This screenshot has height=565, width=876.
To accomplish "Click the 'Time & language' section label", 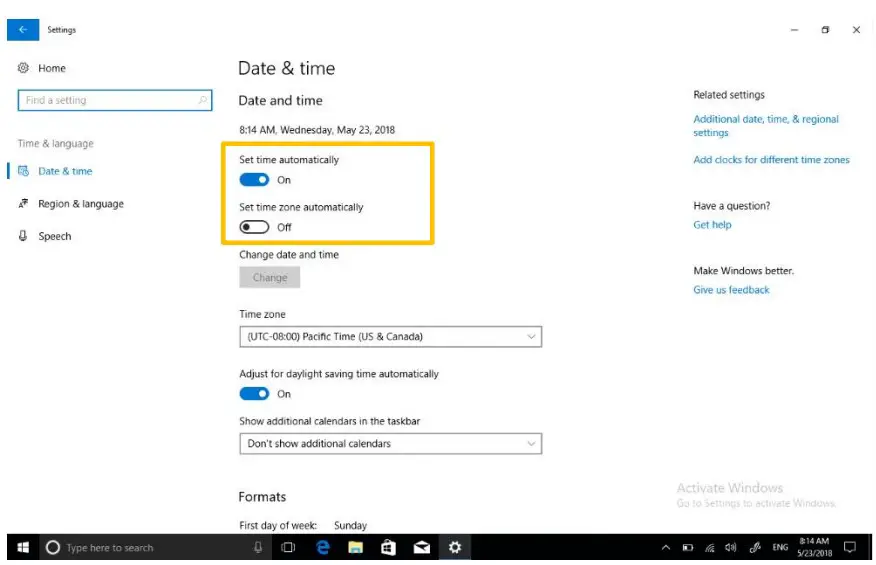I will point(55,144).
